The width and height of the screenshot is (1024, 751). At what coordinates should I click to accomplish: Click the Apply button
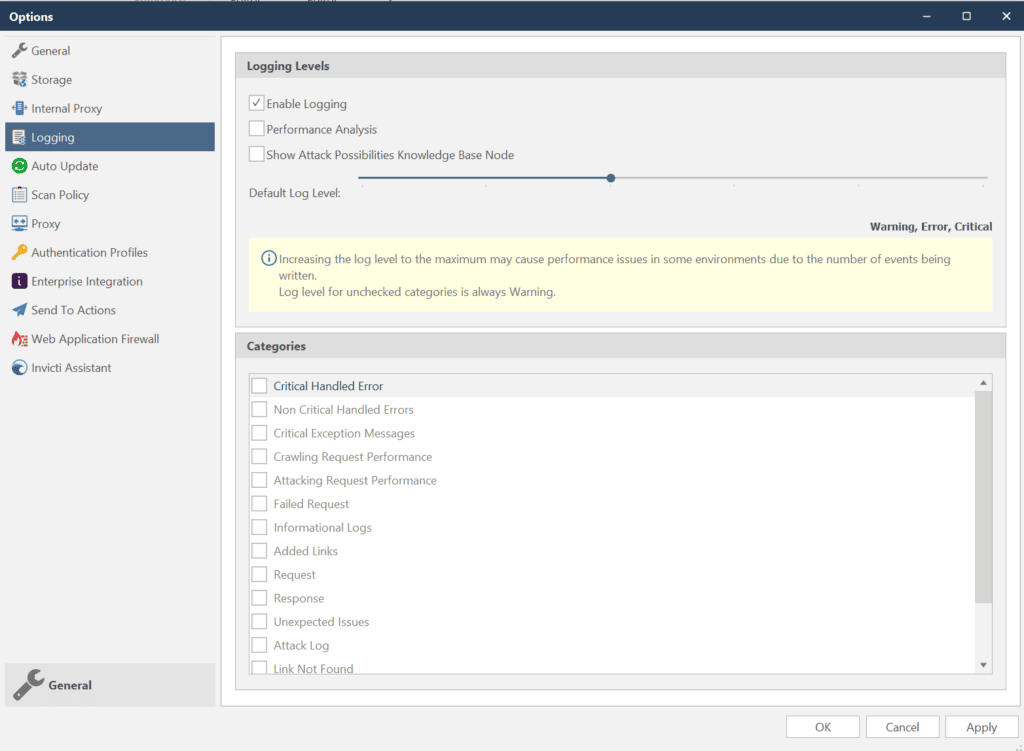click(x=981, y=726)
